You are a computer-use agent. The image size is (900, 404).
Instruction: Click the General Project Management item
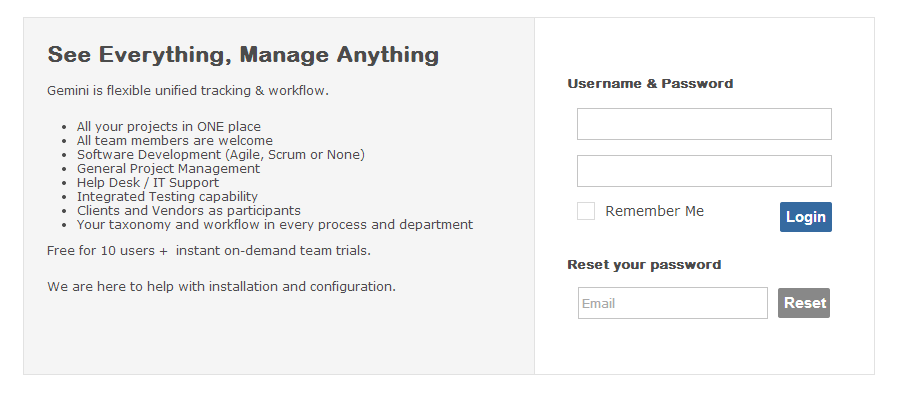[x=168, y=169]
